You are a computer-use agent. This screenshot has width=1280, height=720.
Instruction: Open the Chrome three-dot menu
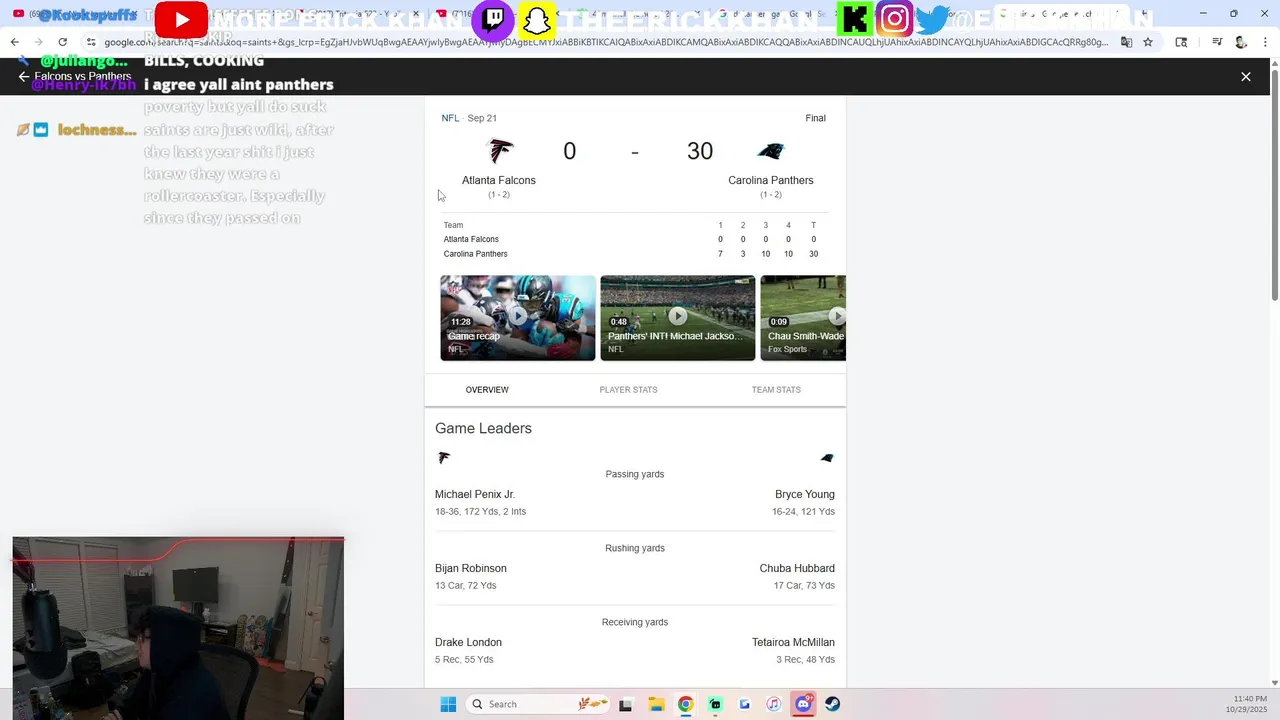pyautogui.click(x=1264, y=42)
